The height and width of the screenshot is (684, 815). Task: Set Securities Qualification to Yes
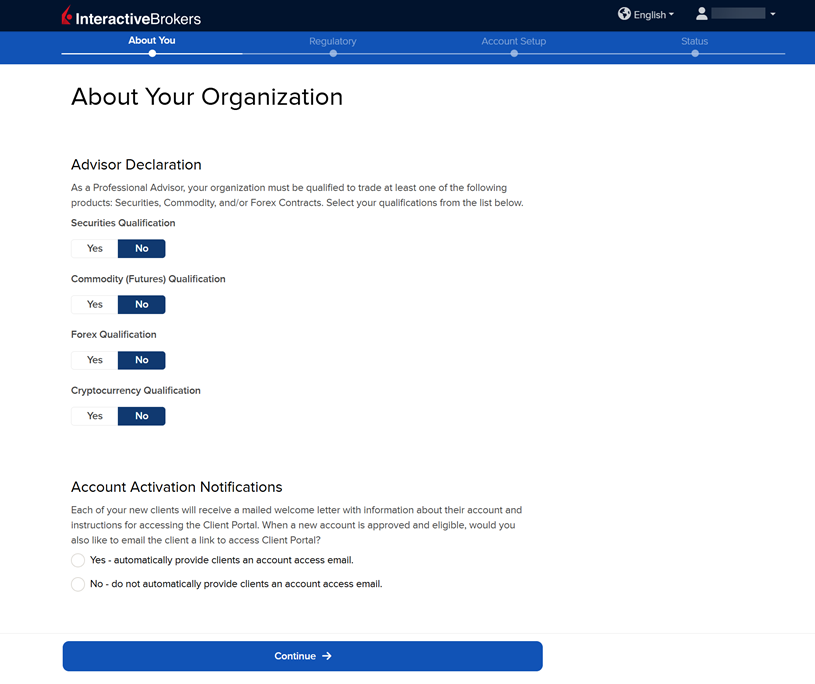[95, 249]
